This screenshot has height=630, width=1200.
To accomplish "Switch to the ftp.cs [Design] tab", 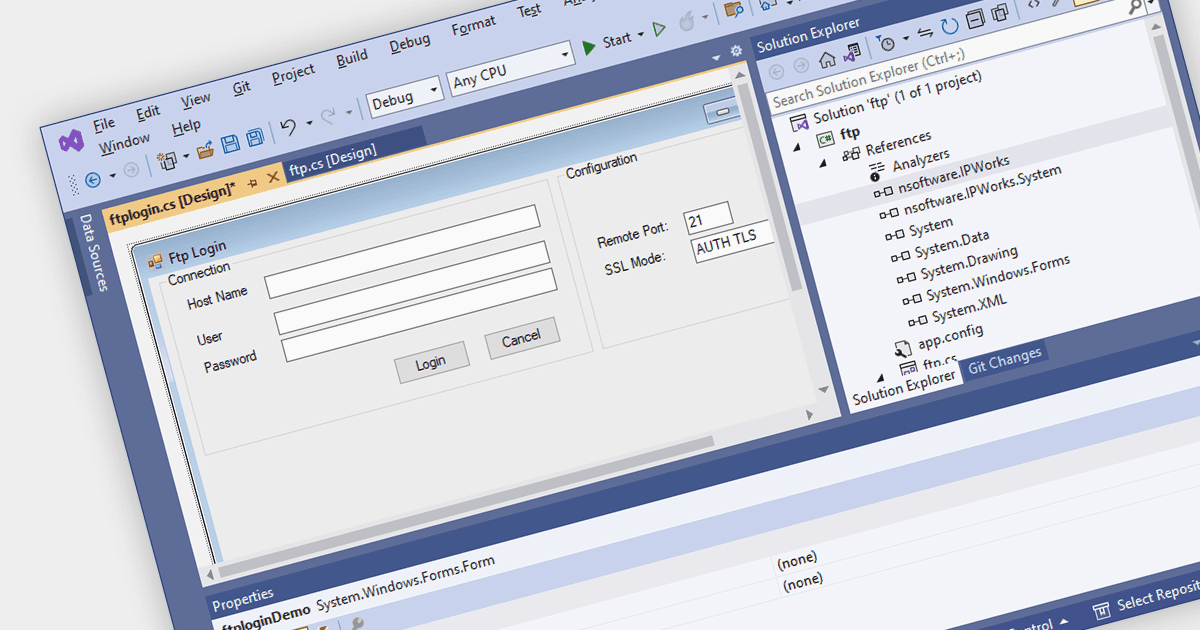I will pyautogui.click(x=332, y=160).
